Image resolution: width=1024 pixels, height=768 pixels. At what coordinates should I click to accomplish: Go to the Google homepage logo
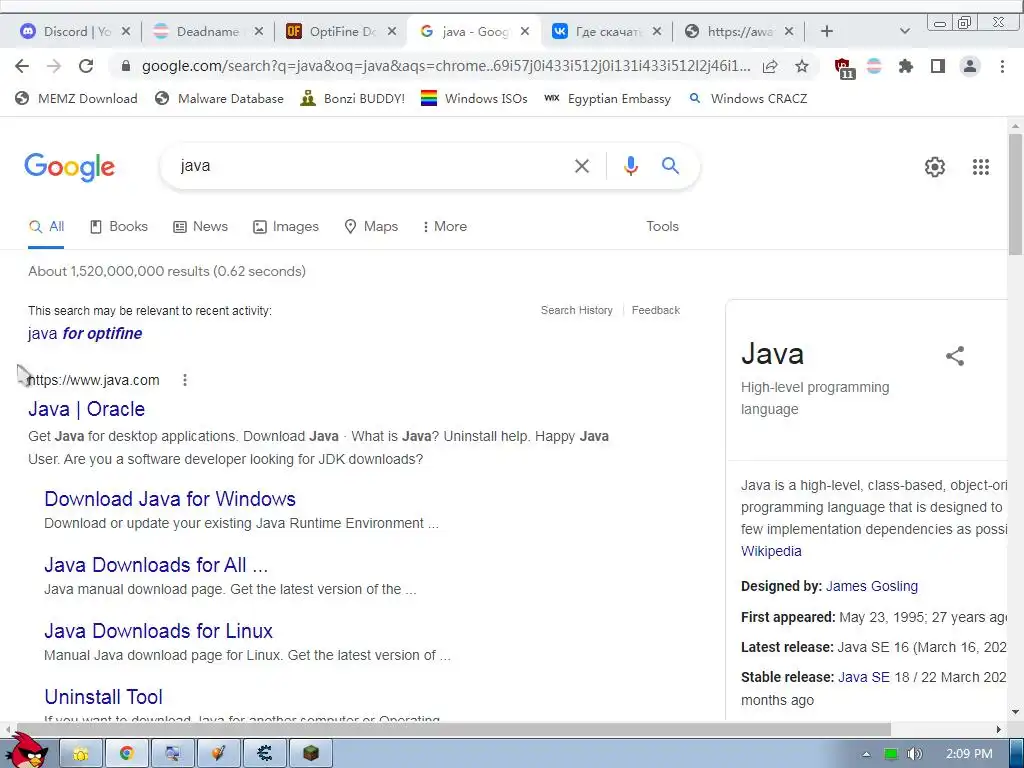pos(70,167)
